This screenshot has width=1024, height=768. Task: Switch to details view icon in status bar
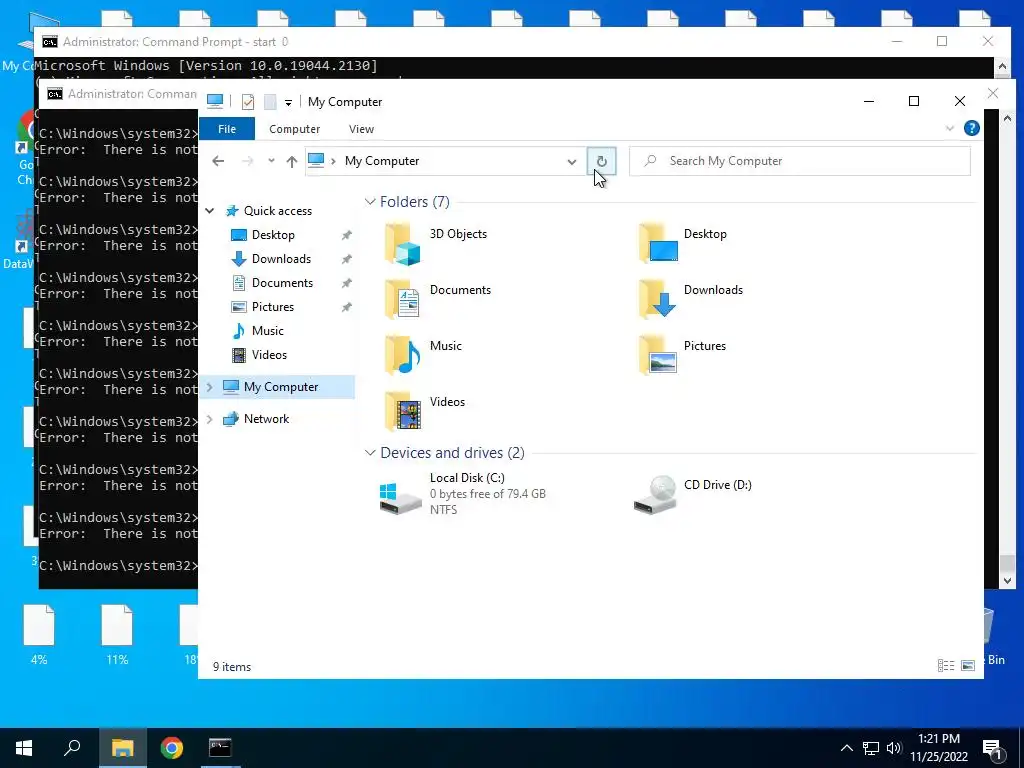pos(946,665)
